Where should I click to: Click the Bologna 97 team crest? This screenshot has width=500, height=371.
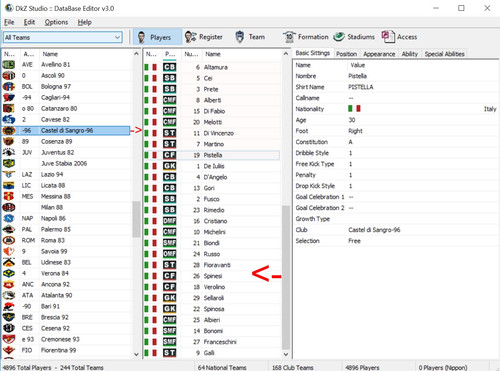click(x=9, y=87)
